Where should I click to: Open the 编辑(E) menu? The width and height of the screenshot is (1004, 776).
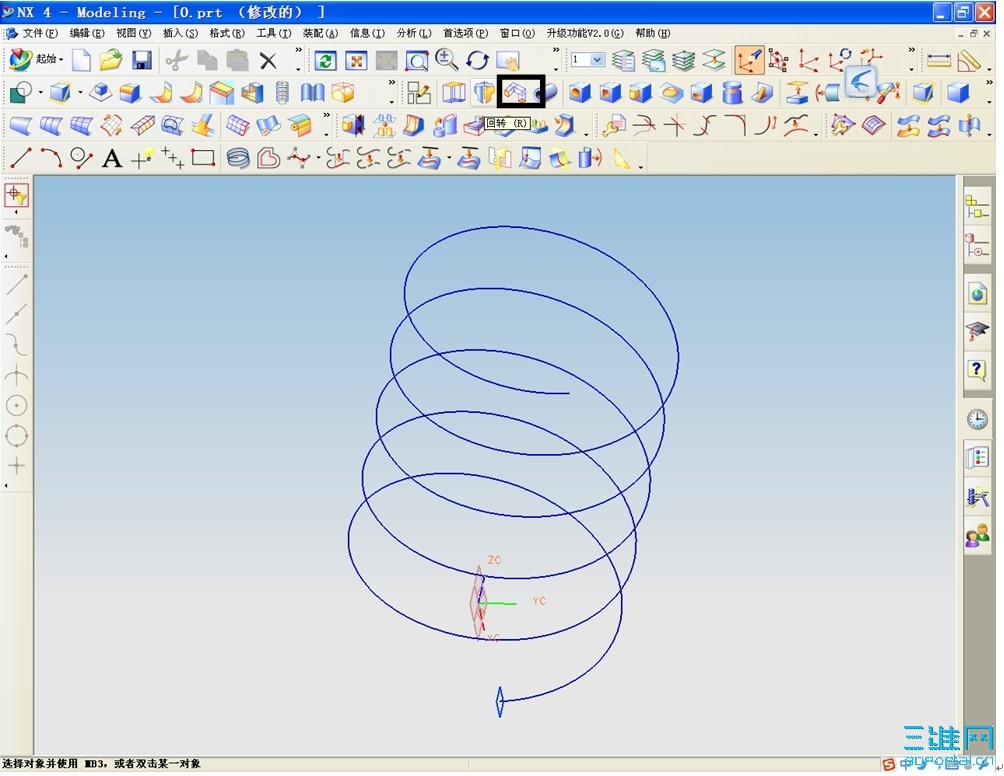coord(86,33)
